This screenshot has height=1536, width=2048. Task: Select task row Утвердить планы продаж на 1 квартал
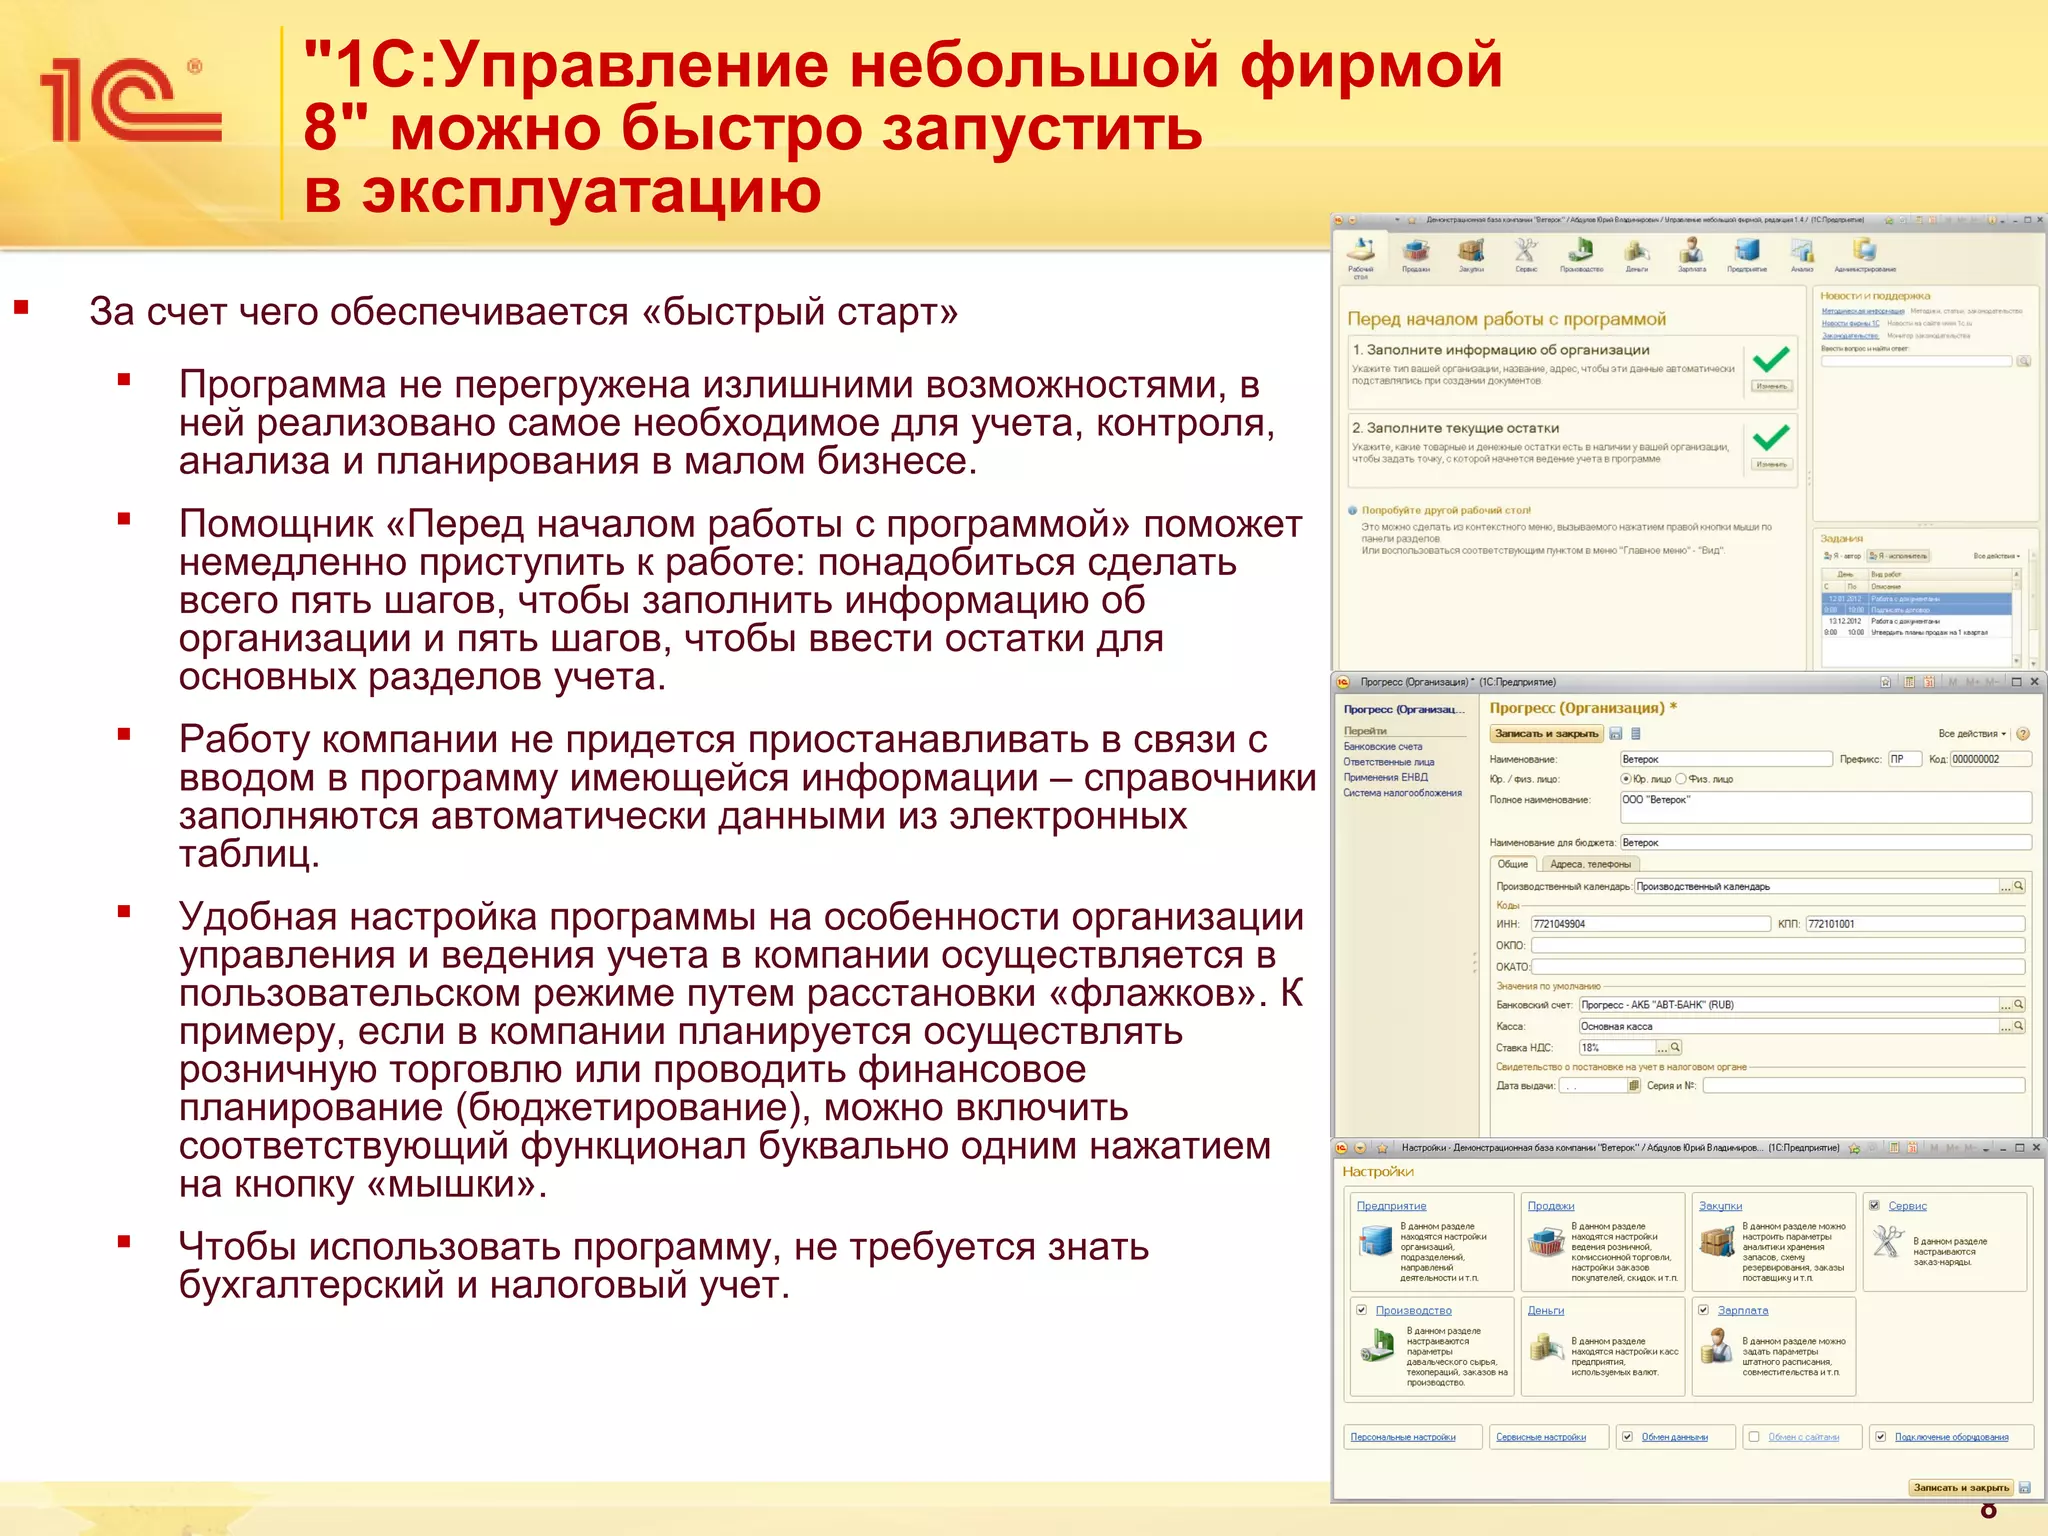pyautogui.click(x=1916, y=632)
